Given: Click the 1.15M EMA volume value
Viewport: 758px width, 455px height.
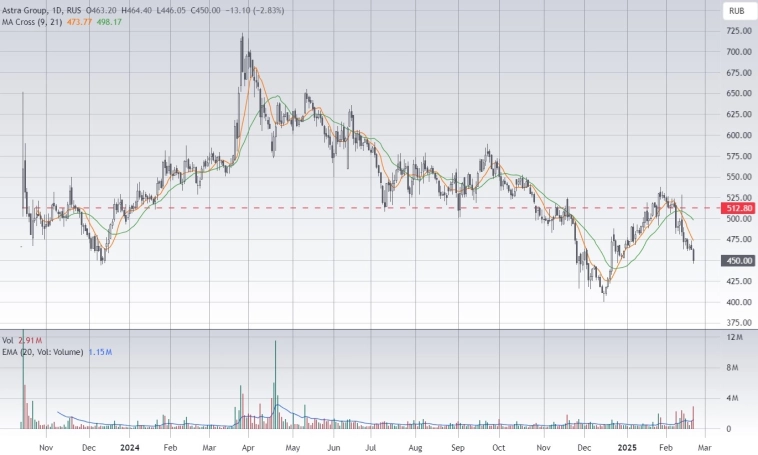Looking at the screenshot, I should click(100, 352).
